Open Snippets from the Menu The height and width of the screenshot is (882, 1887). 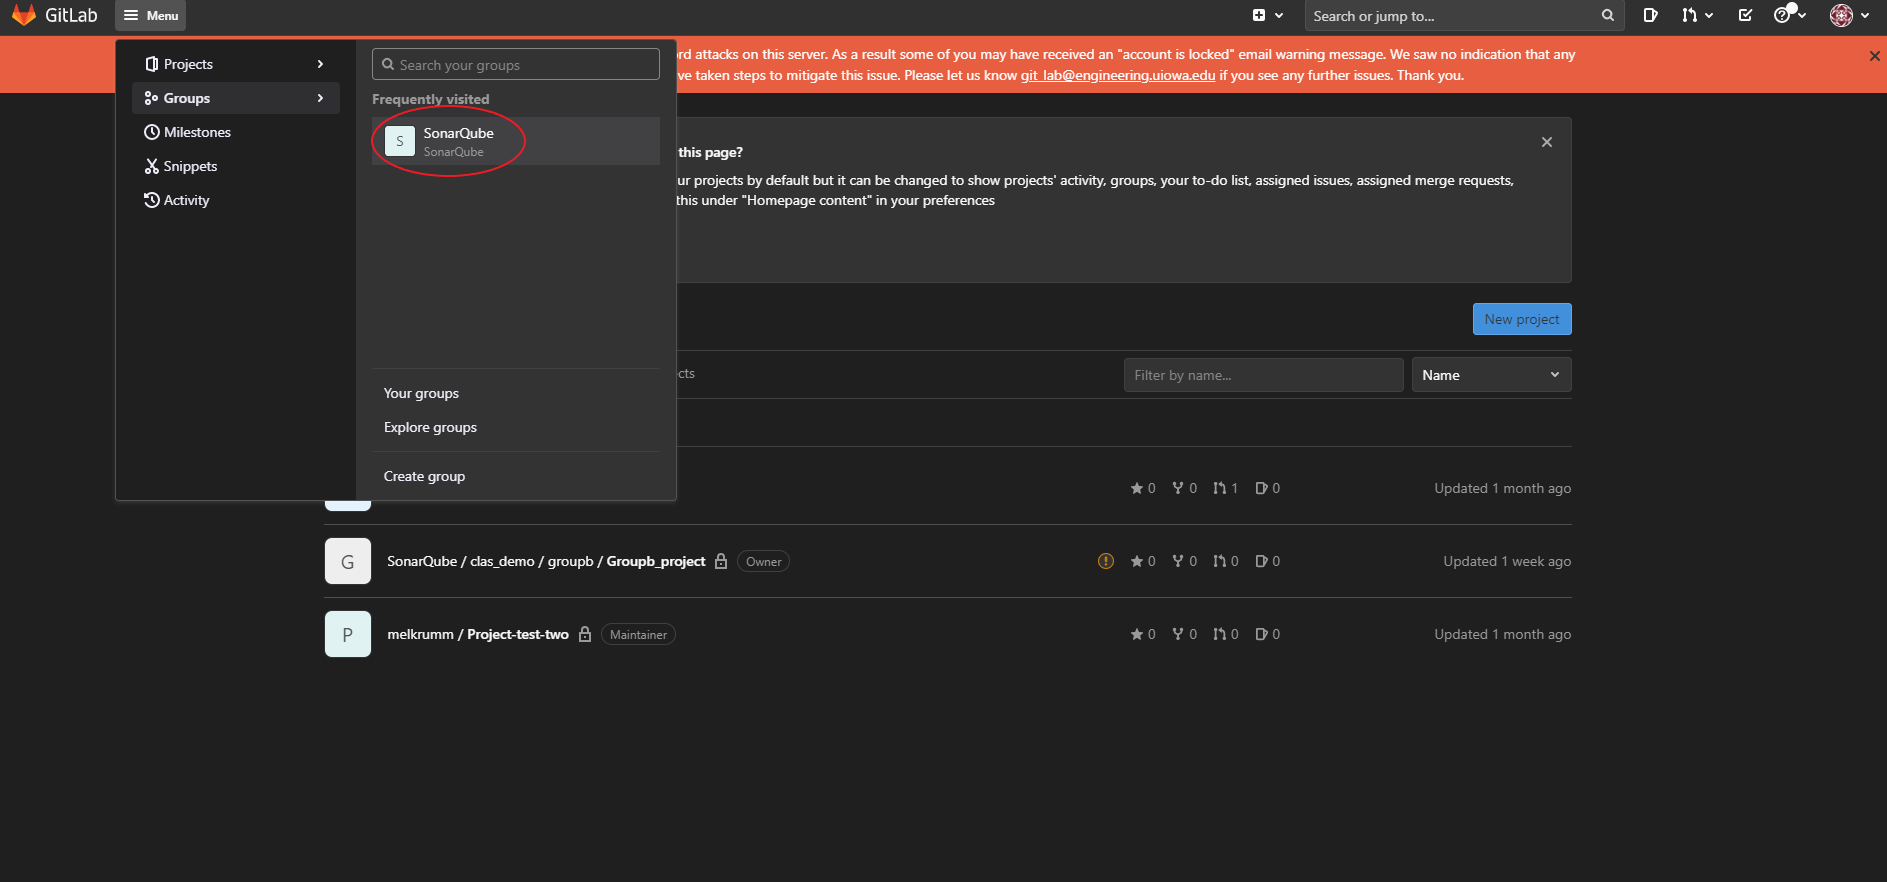click(190, 166)
